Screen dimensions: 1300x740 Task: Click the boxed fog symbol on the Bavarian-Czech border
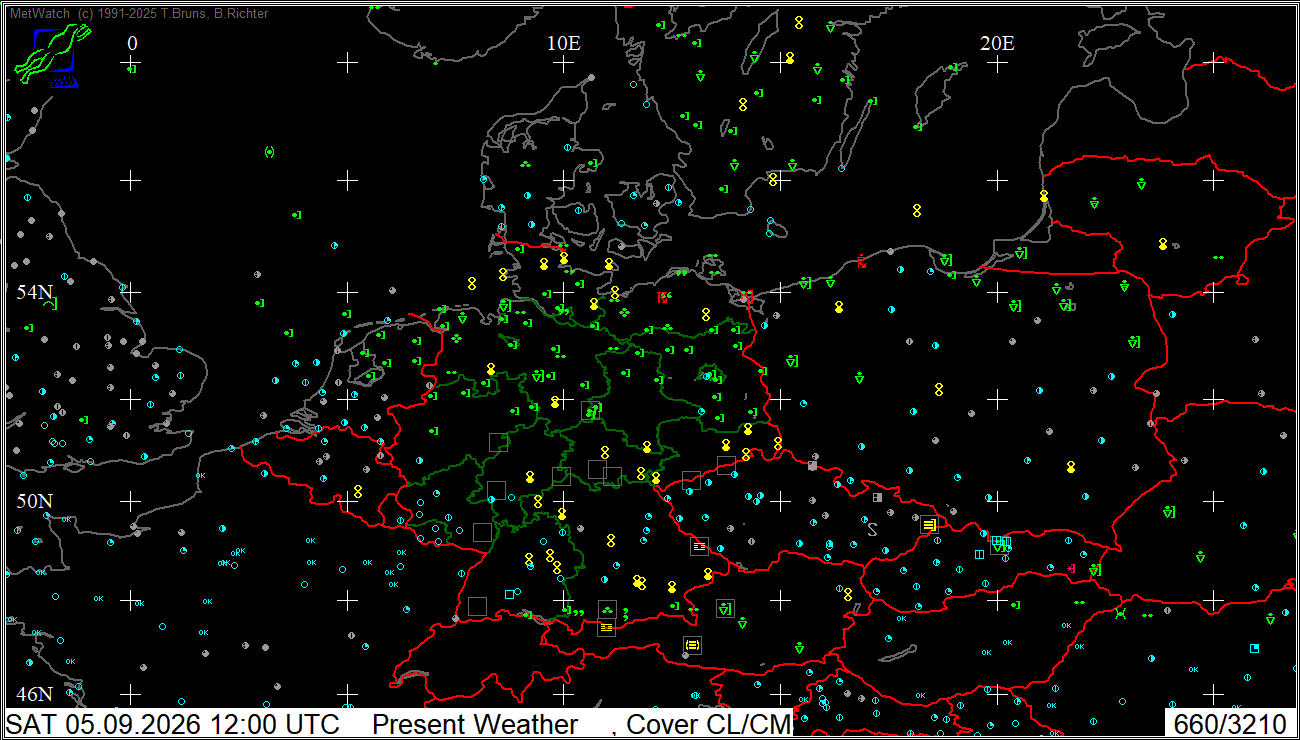[x=699, y=546]
